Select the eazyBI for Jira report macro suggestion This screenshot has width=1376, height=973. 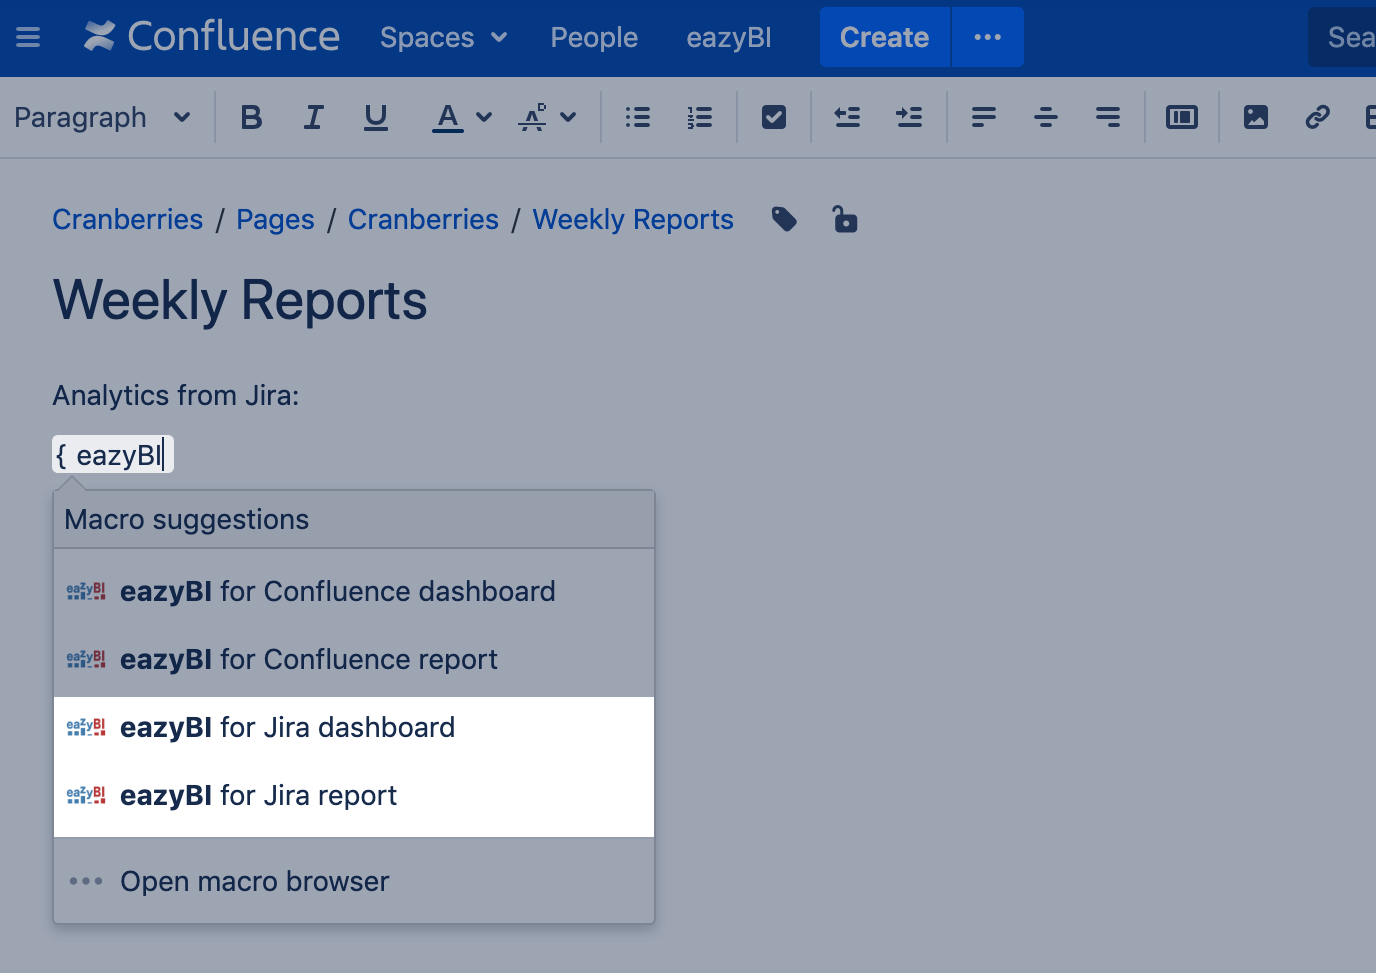(258, 795)
